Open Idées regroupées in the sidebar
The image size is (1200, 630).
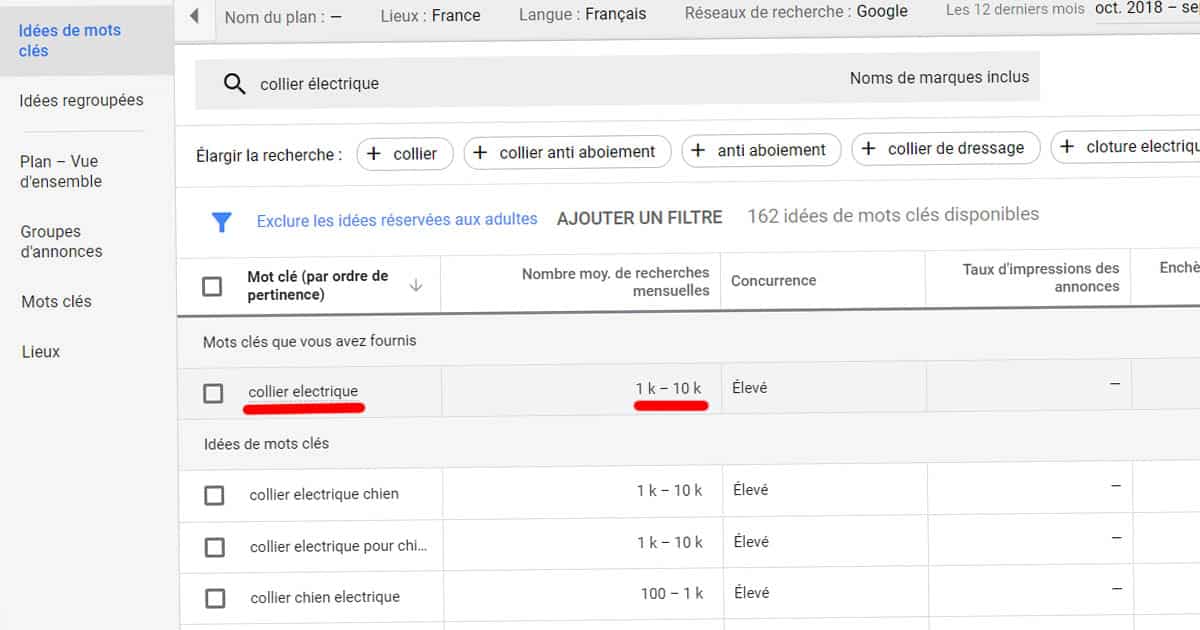(81, 100)
